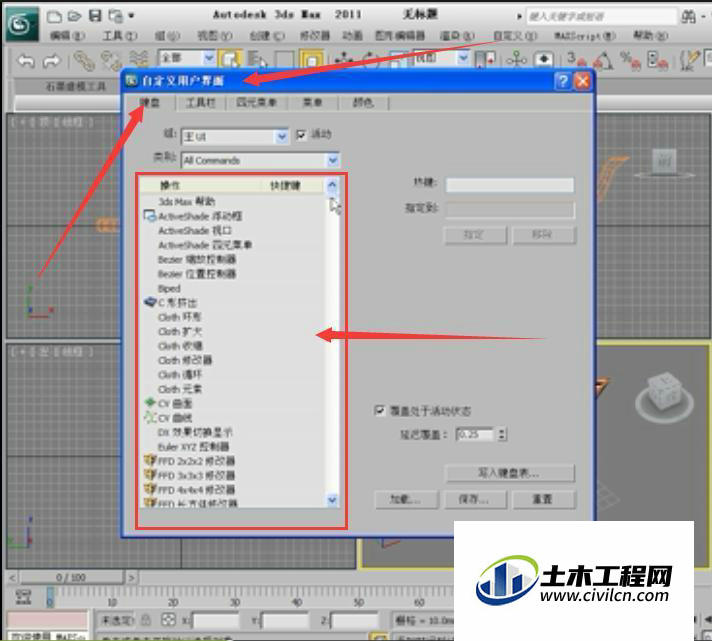
Task: Activate the Unlink Selection tool
Action: click(x=111, y=60)
